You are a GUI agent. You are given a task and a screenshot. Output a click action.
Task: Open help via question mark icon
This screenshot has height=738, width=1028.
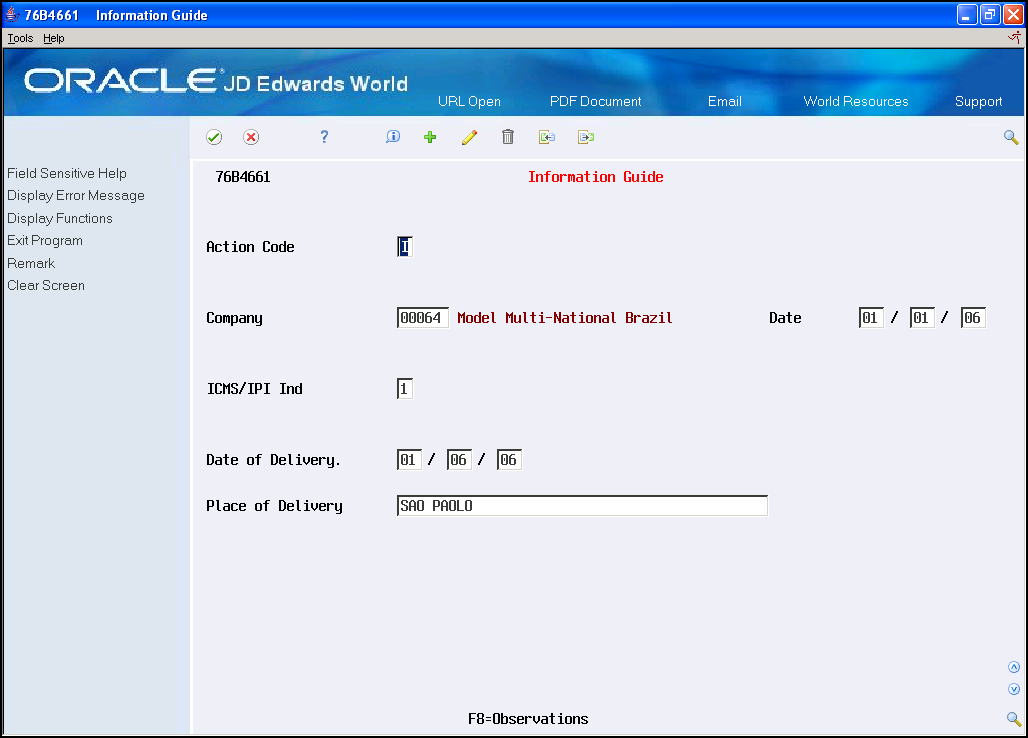click(x=324, y=136)
